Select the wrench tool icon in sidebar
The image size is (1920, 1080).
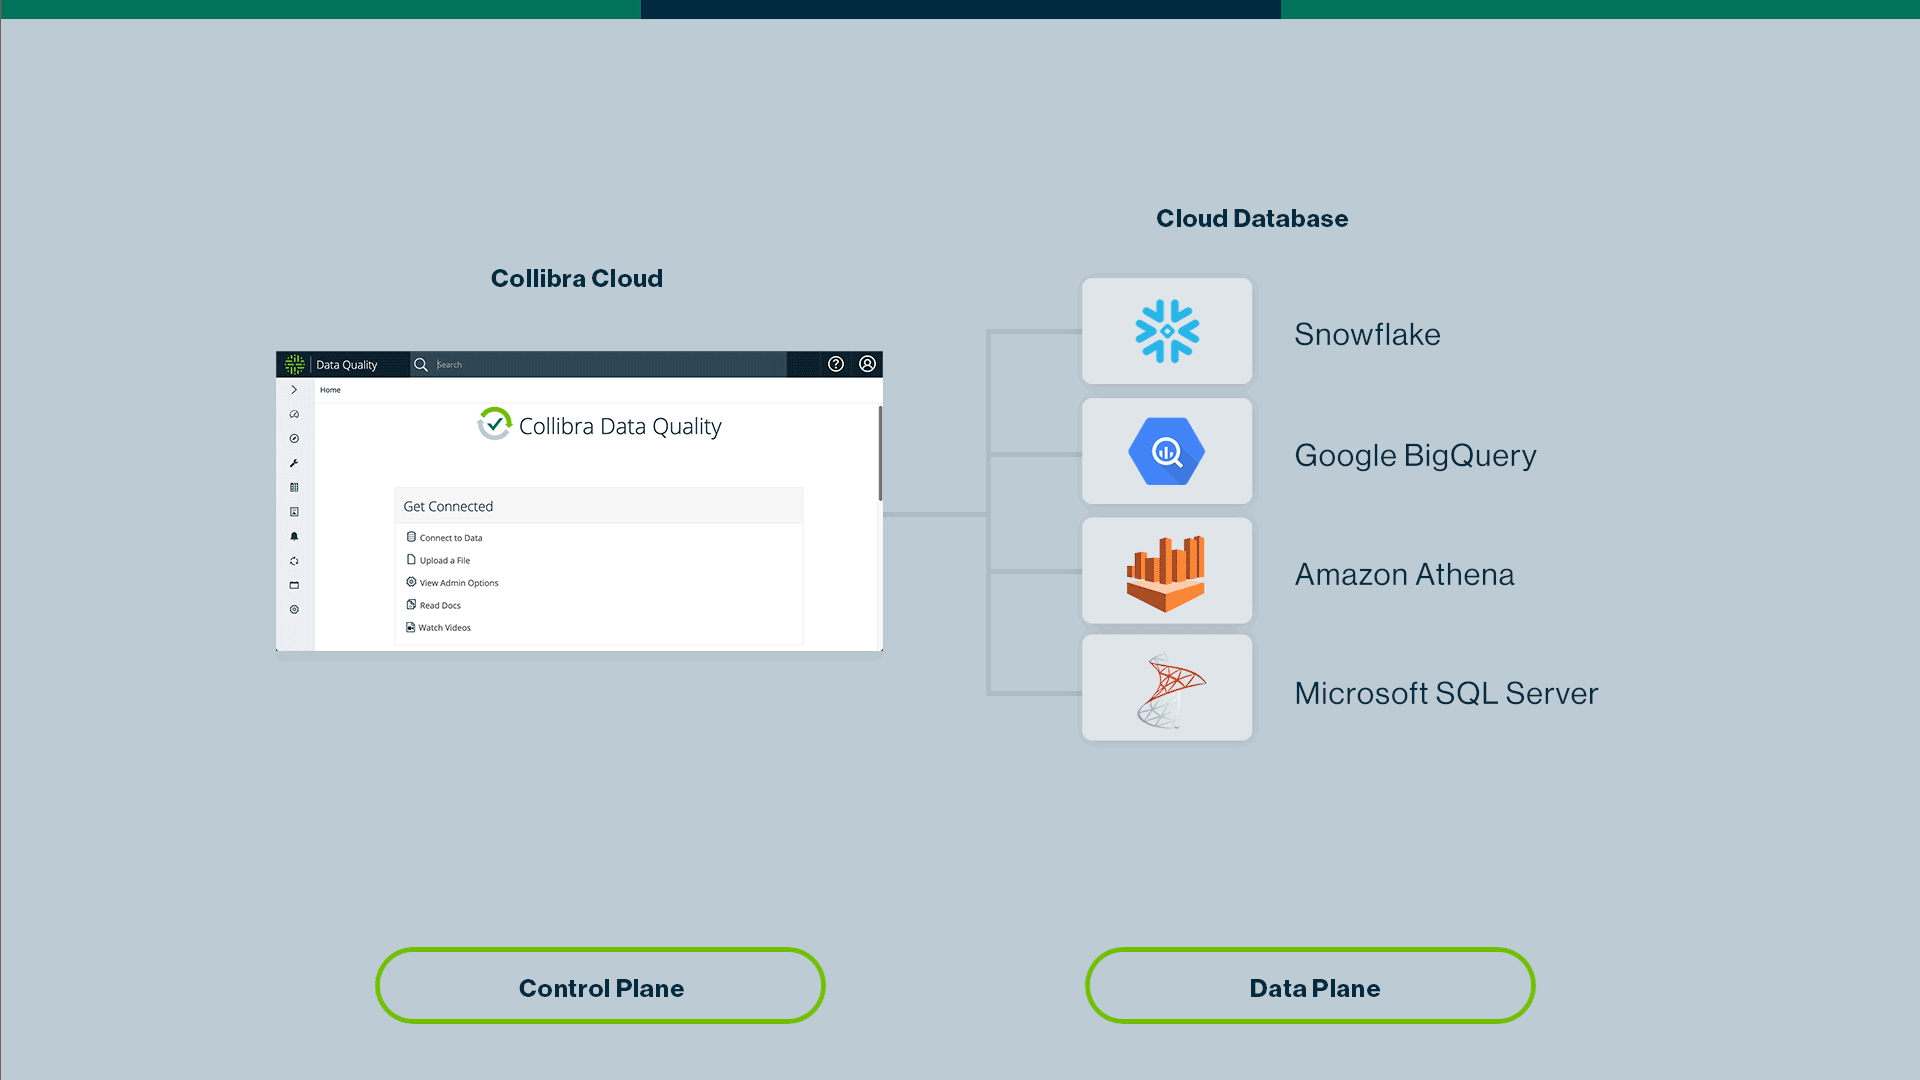coord(294,463)
